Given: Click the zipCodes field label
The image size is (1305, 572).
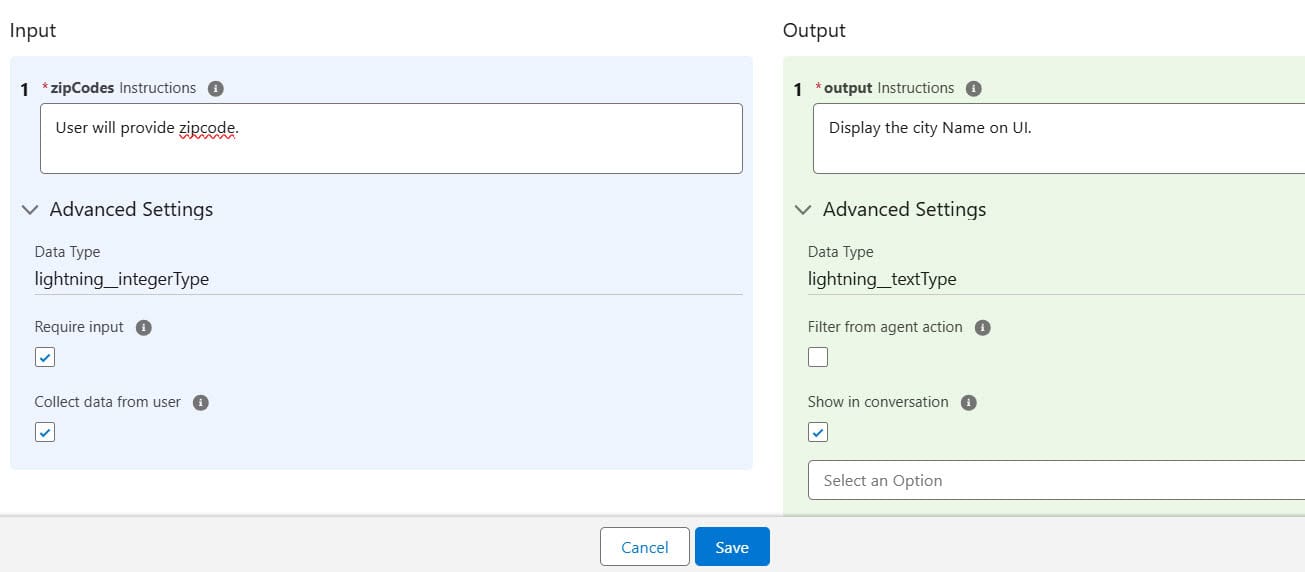Looking at the screenshot, I should [x=82, y=88].
